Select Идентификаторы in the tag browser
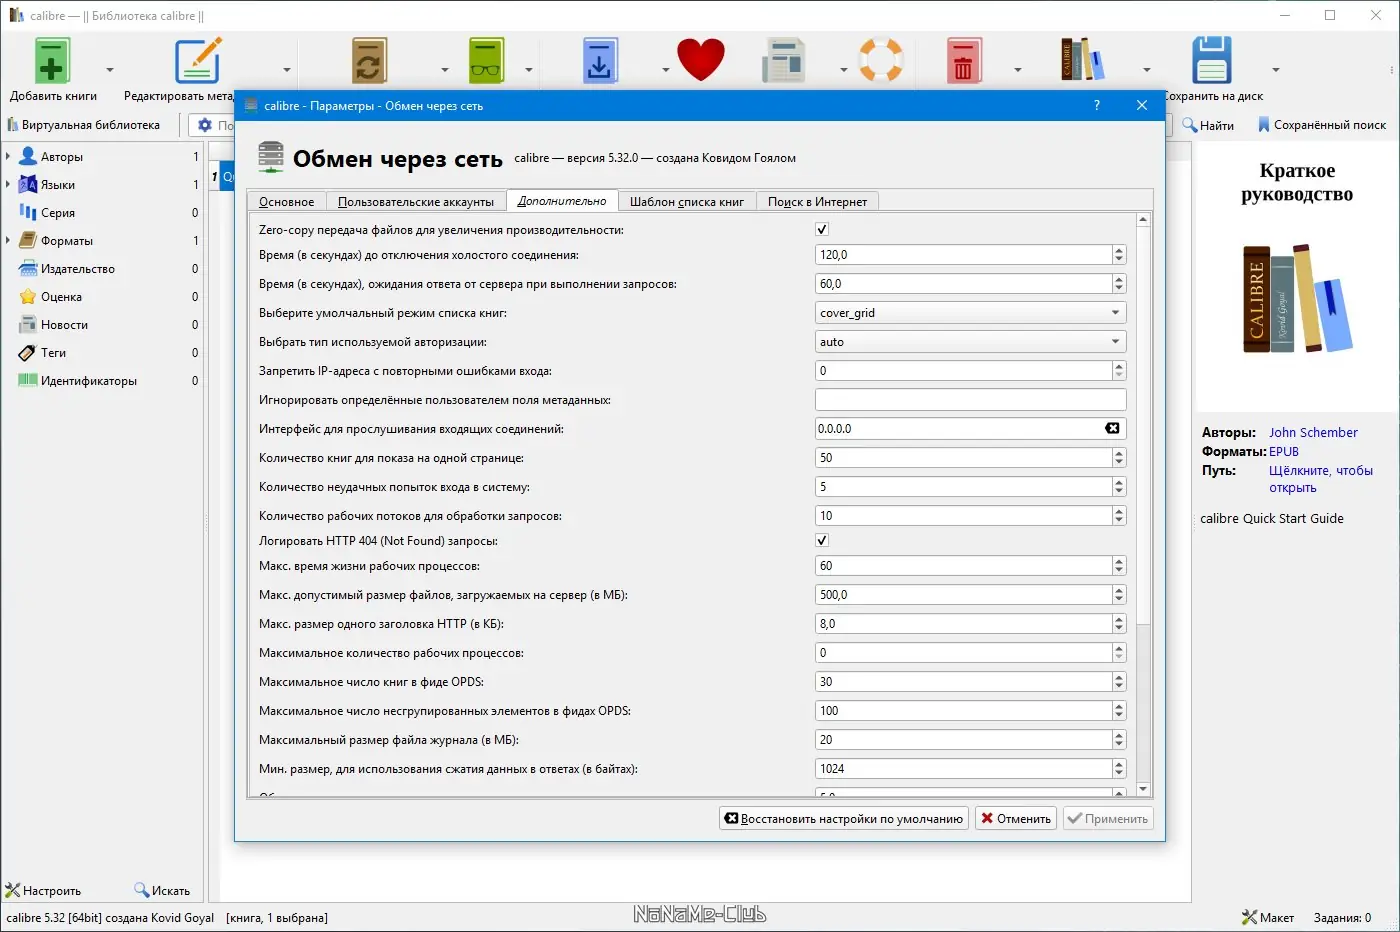The image size is (1400, 932). (x=89, y=381)
